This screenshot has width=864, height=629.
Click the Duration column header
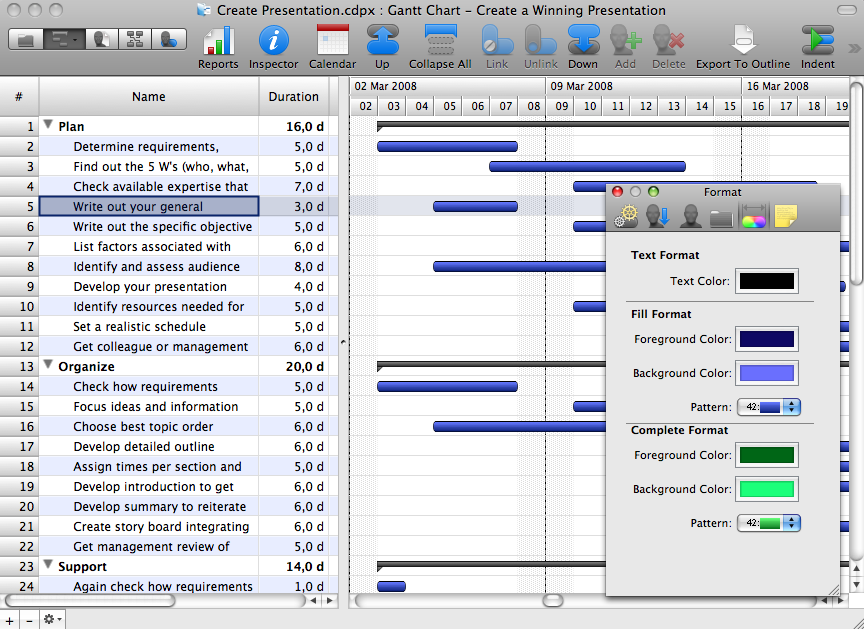click(x=293, y=97)
